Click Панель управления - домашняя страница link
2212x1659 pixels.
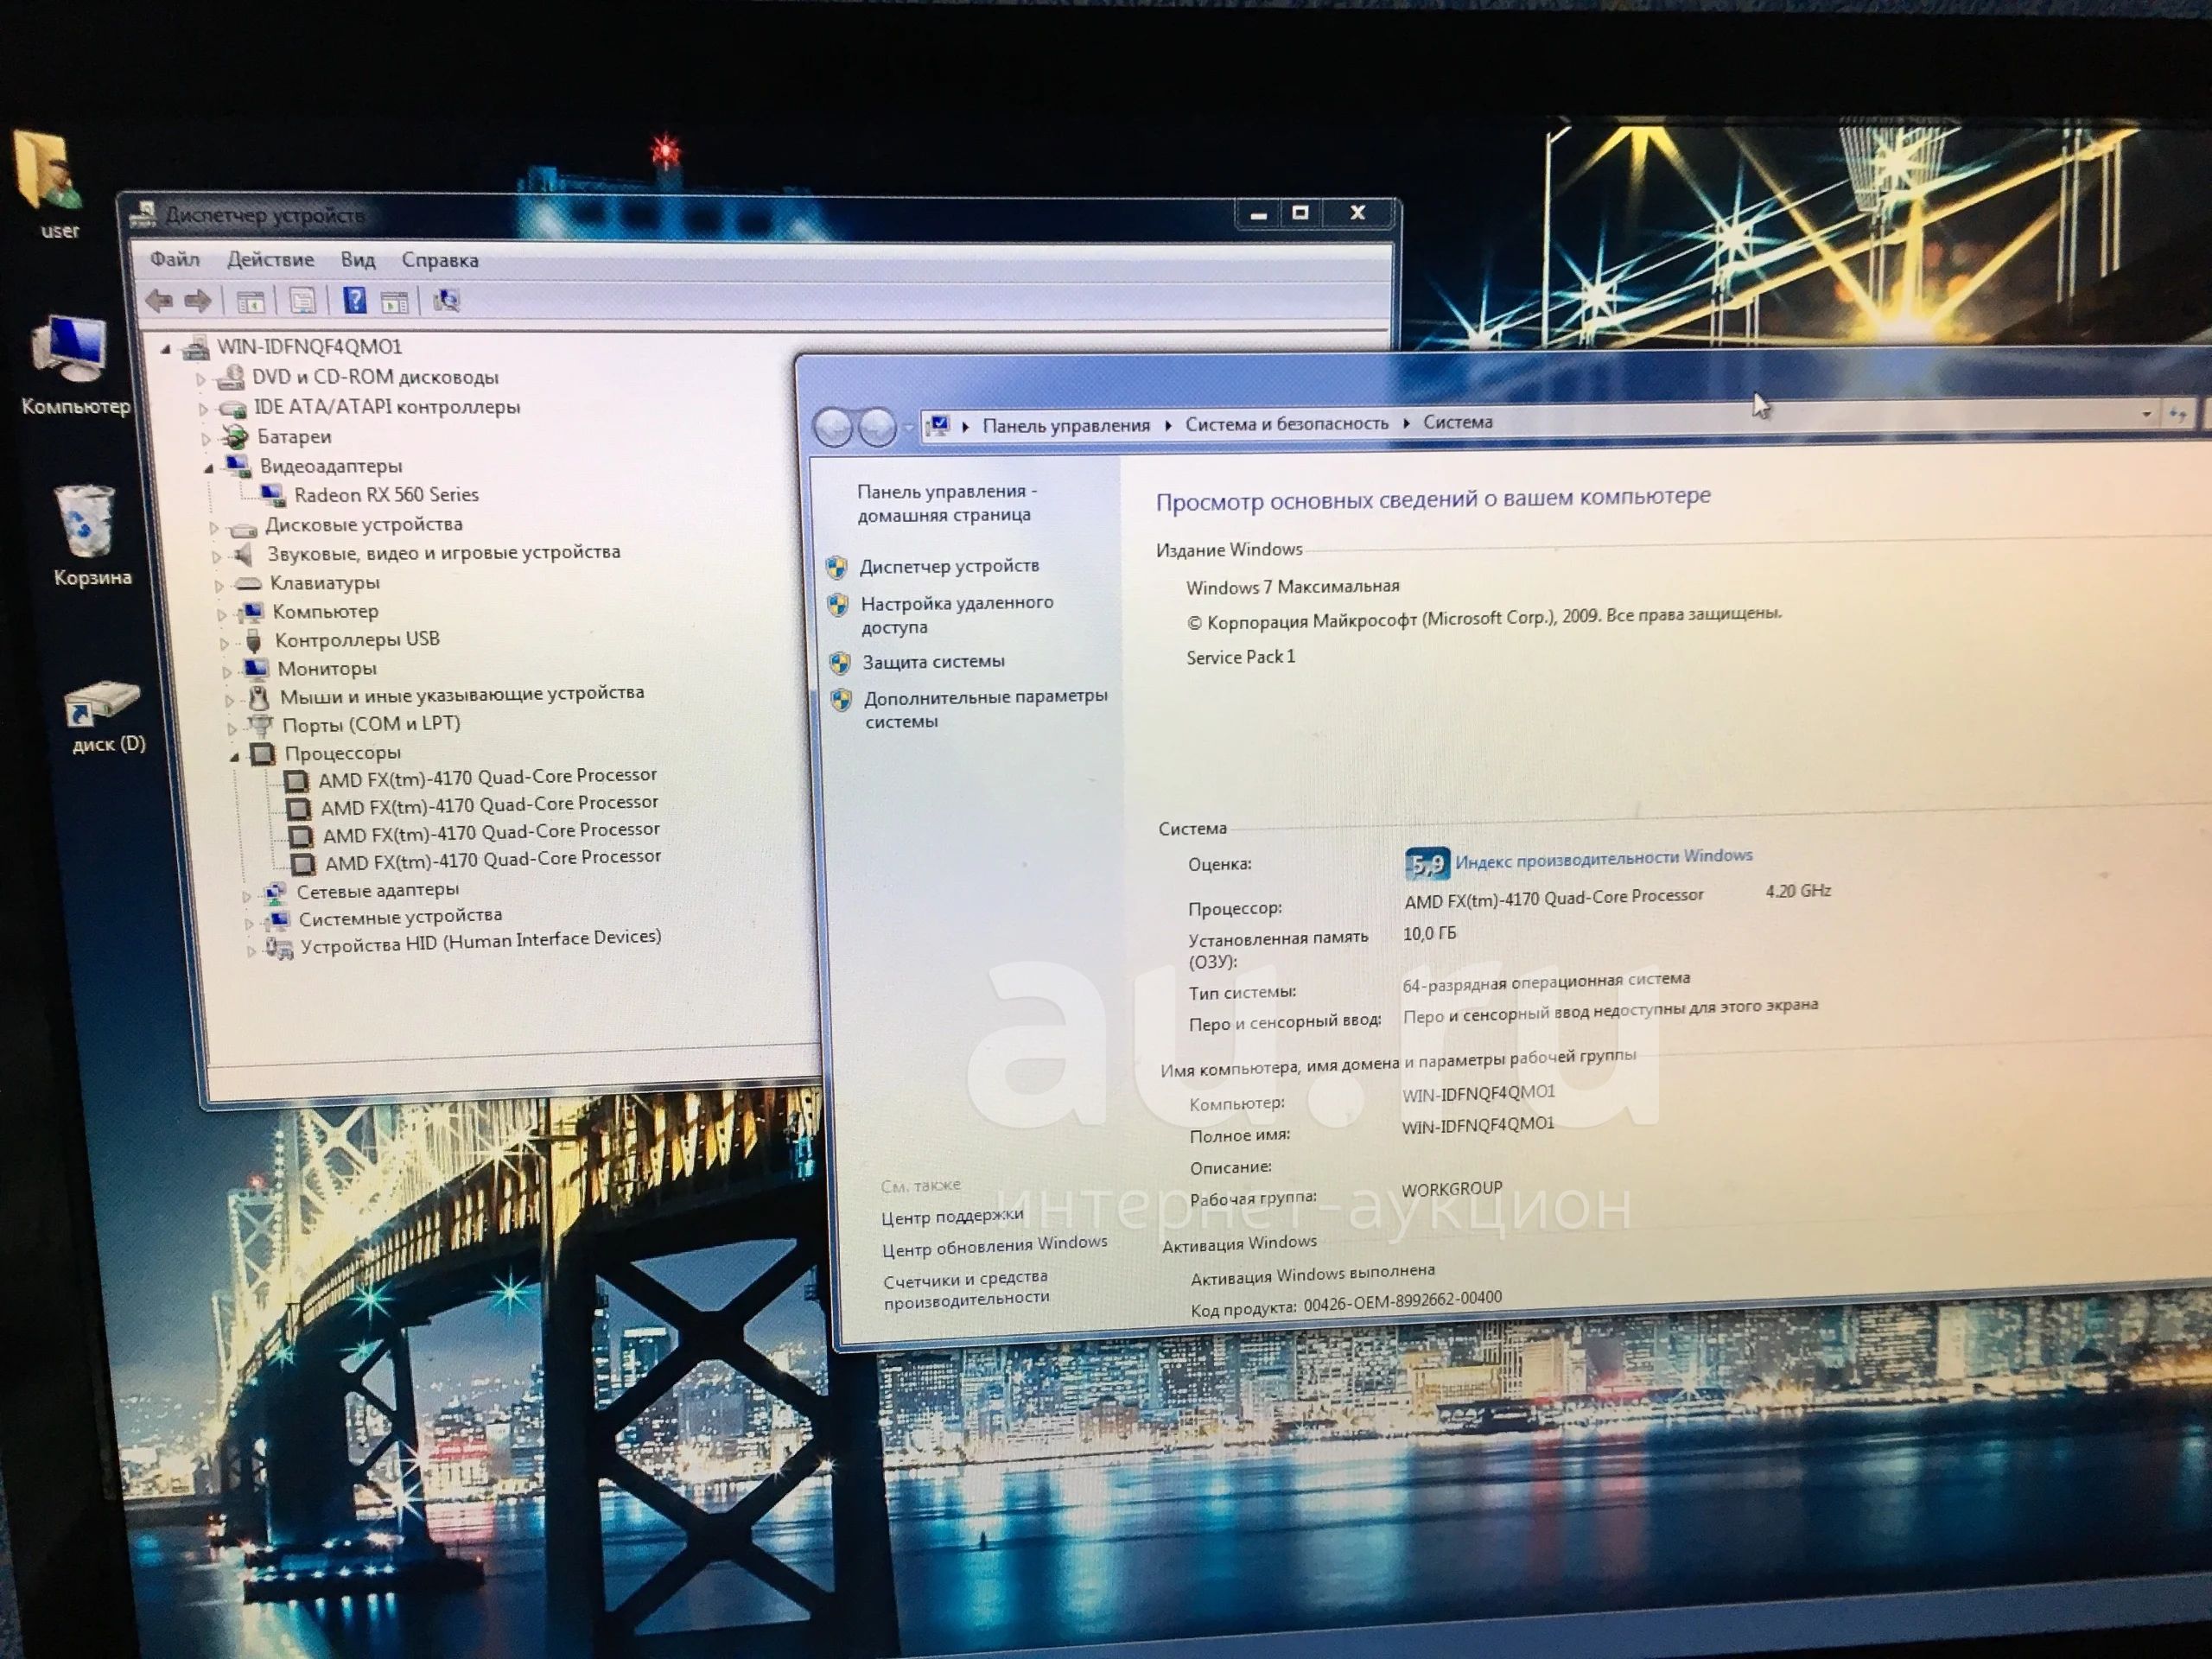946,503
